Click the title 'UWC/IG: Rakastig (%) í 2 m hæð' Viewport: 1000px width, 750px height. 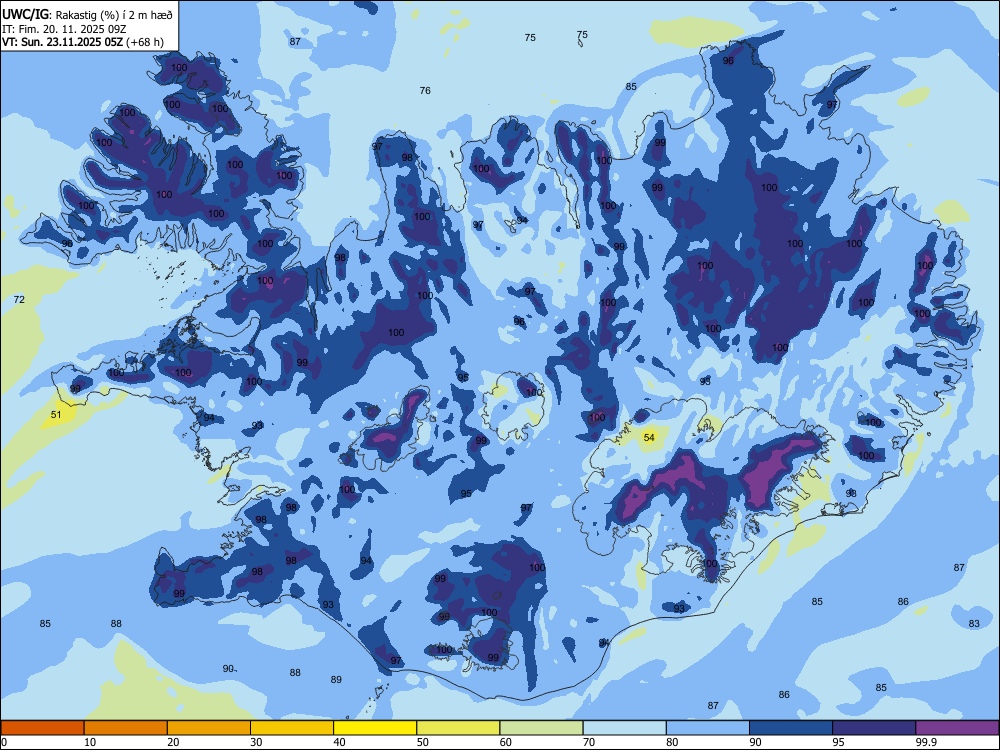point(87,15)
